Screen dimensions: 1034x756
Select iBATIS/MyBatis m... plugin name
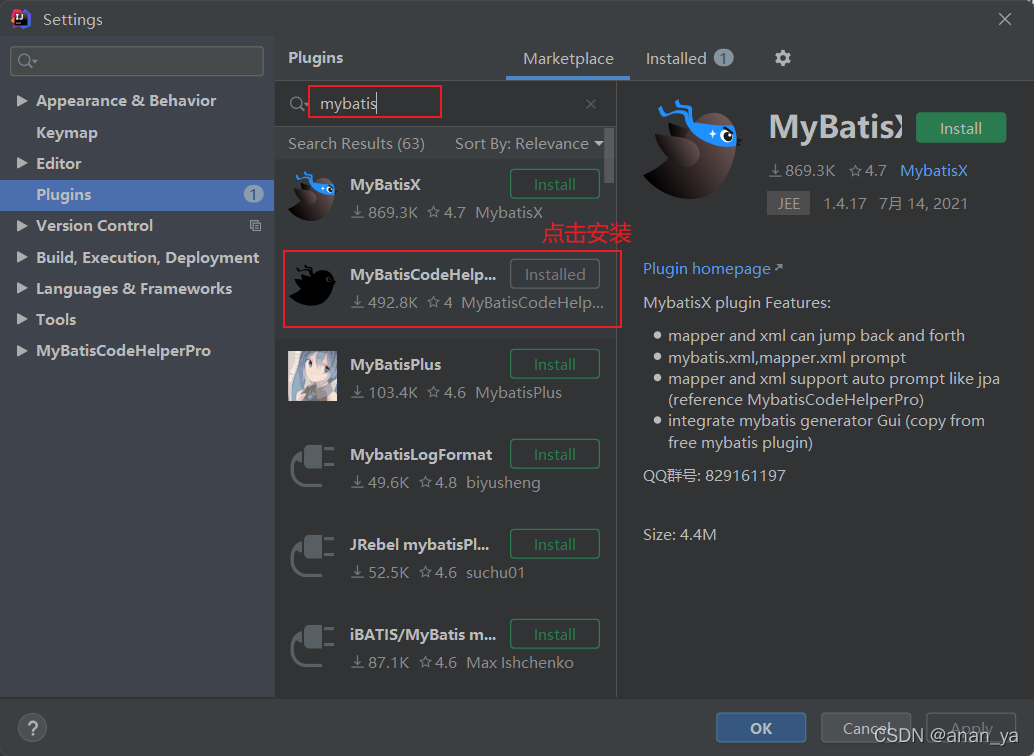coord(423,634)
